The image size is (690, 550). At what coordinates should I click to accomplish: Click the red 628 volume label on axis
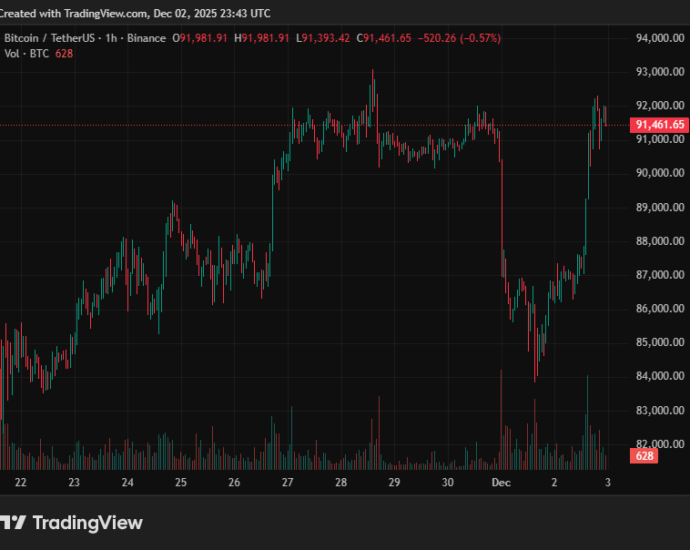(x=645, y=457)
